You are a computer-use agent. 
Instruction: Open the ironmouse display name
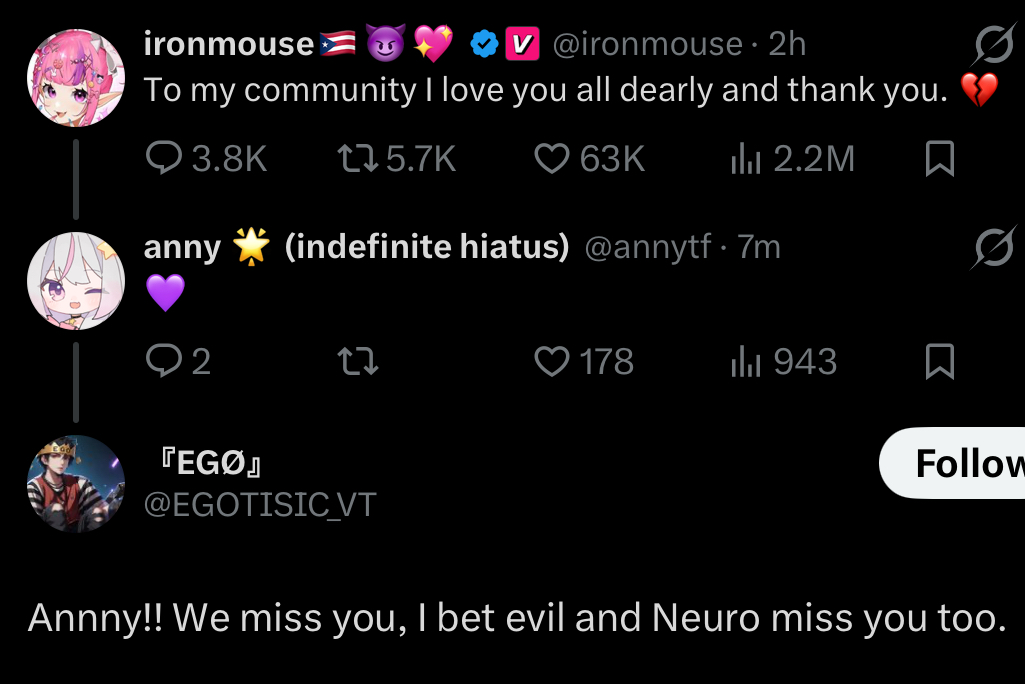[x=228, y=44]
